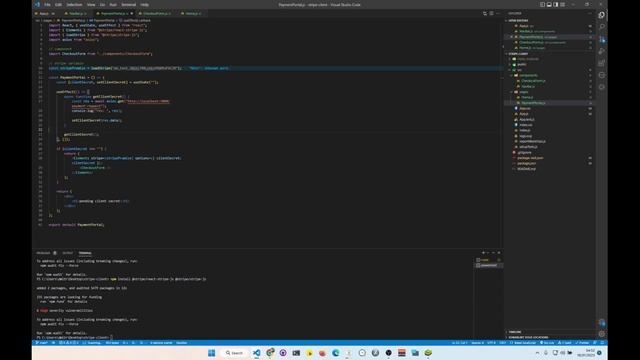
Task: Click the Explorer panel more actions ellipsis
Action: tap(590, 13)
